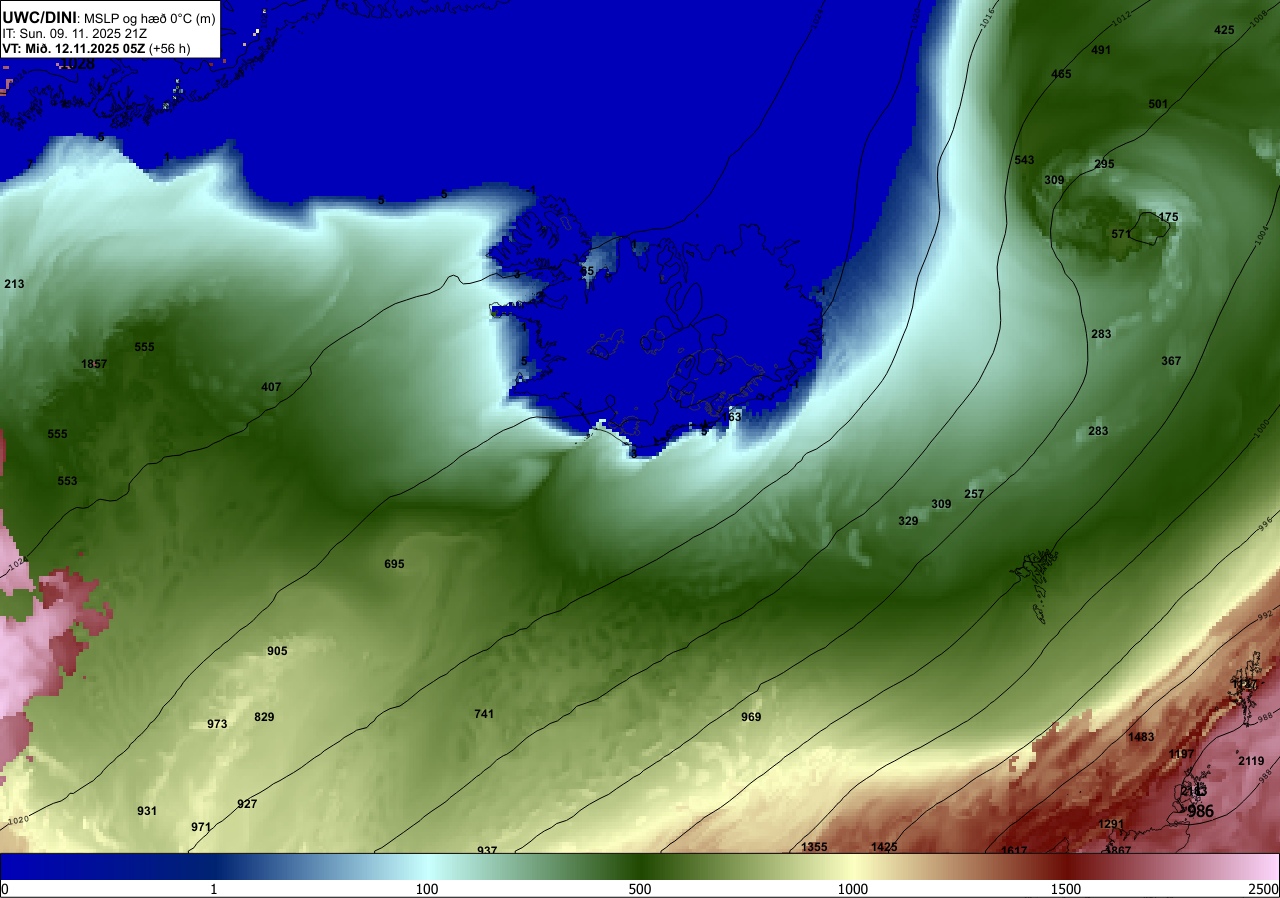
Task: Click the 'MSLP og hæð 0°C (m)' label
Action: [x=150, y=17]
